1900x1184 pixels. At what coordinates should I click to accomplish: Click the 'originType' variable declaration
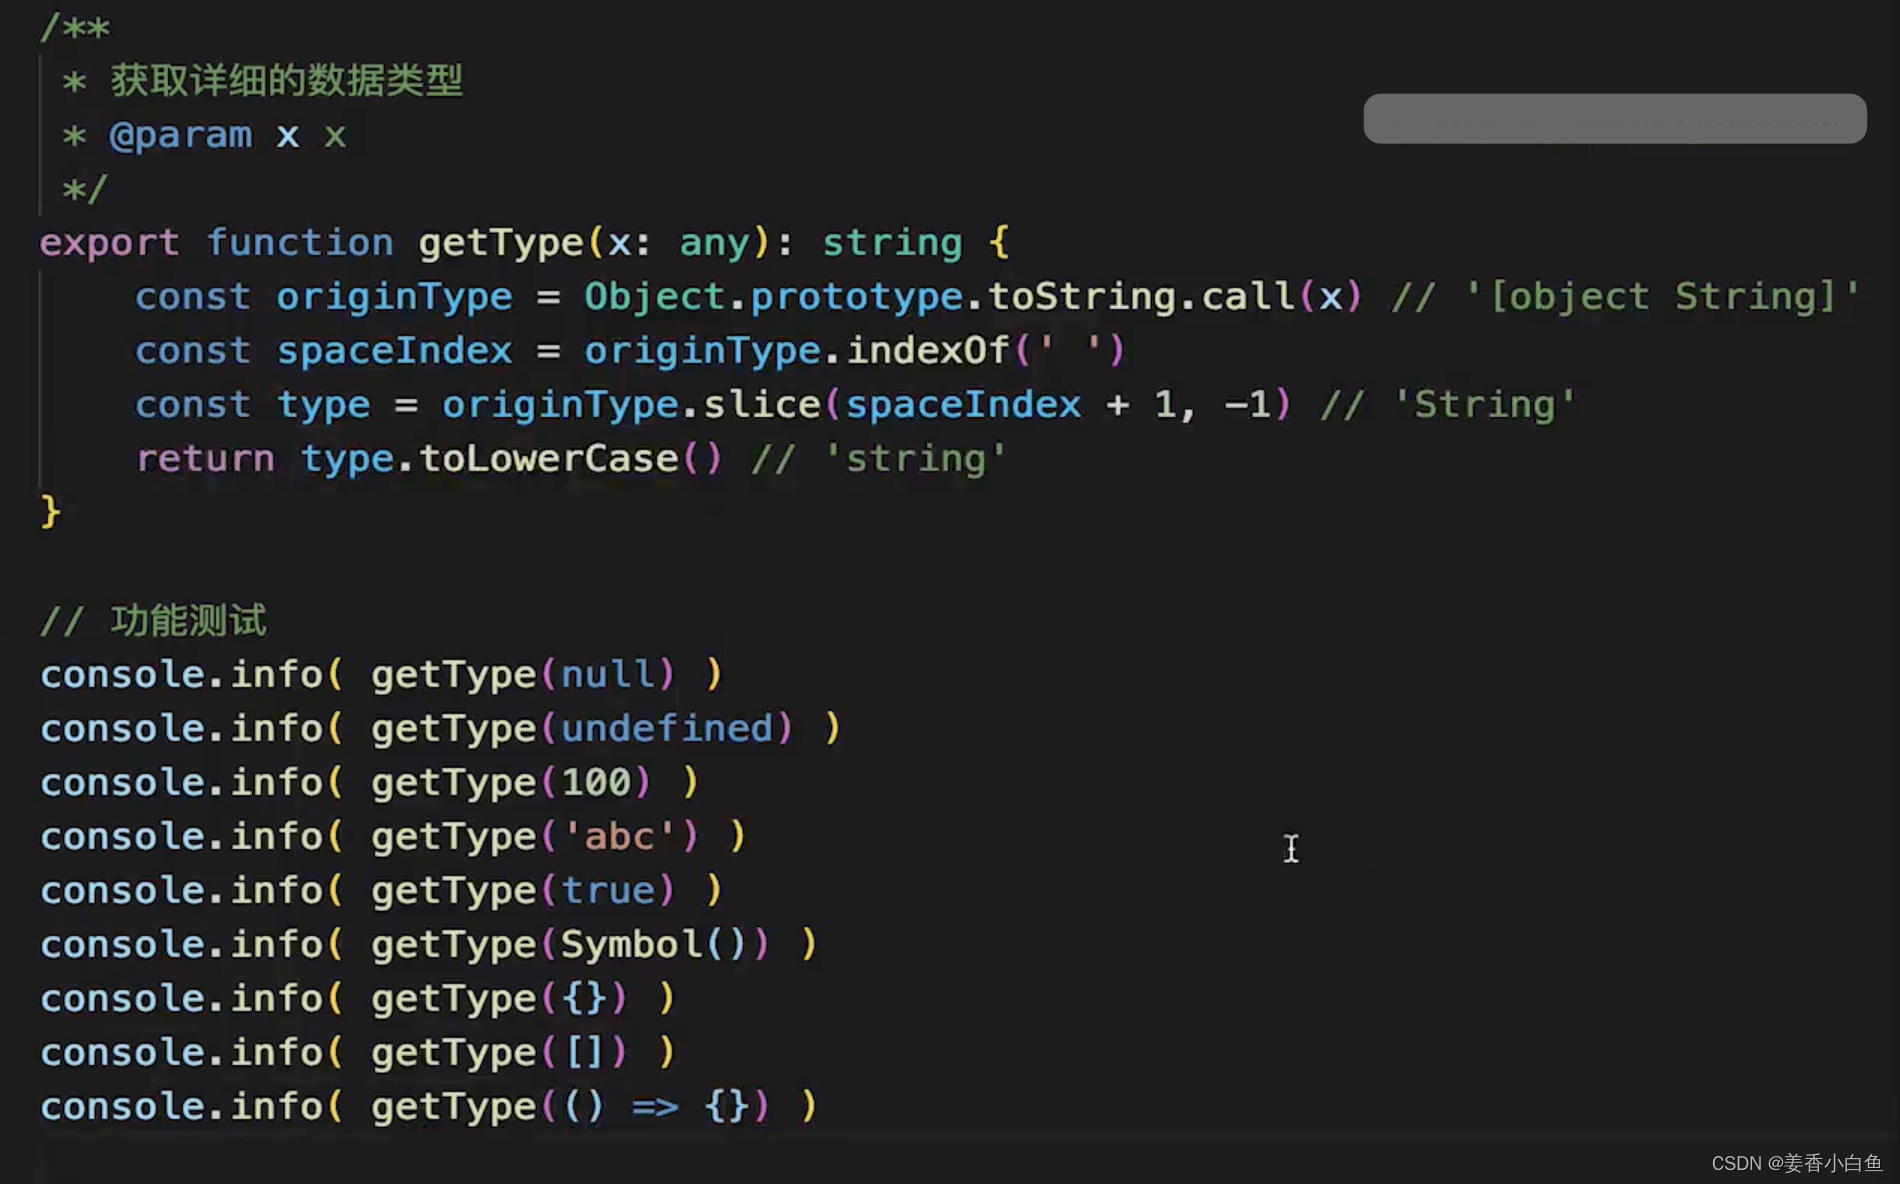tap(394, 296)
